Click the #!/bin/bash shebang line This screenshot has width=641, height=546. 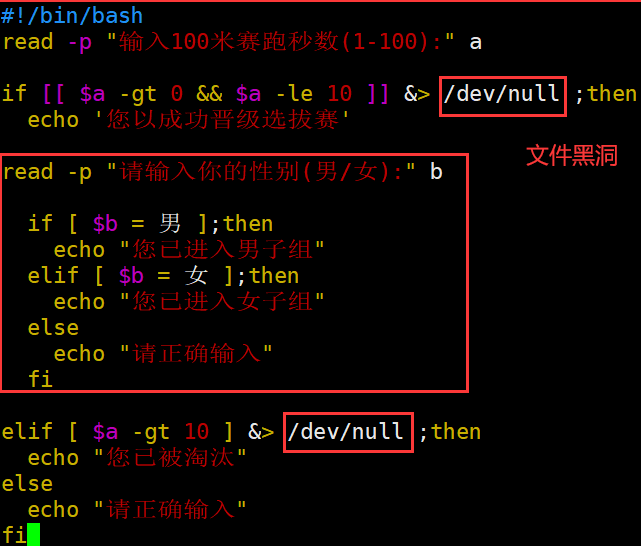(x=72, y=16)
